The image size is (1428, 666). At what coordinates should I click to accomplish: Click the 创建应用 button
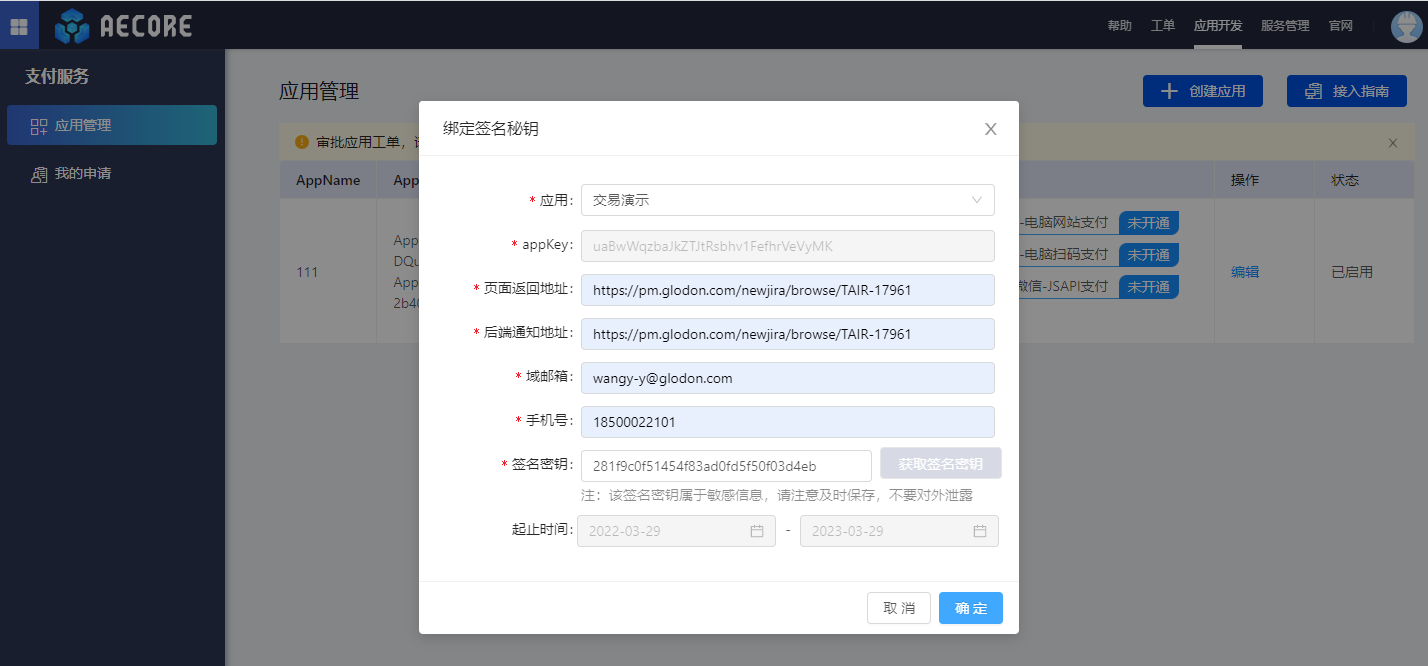(1202, 91)
